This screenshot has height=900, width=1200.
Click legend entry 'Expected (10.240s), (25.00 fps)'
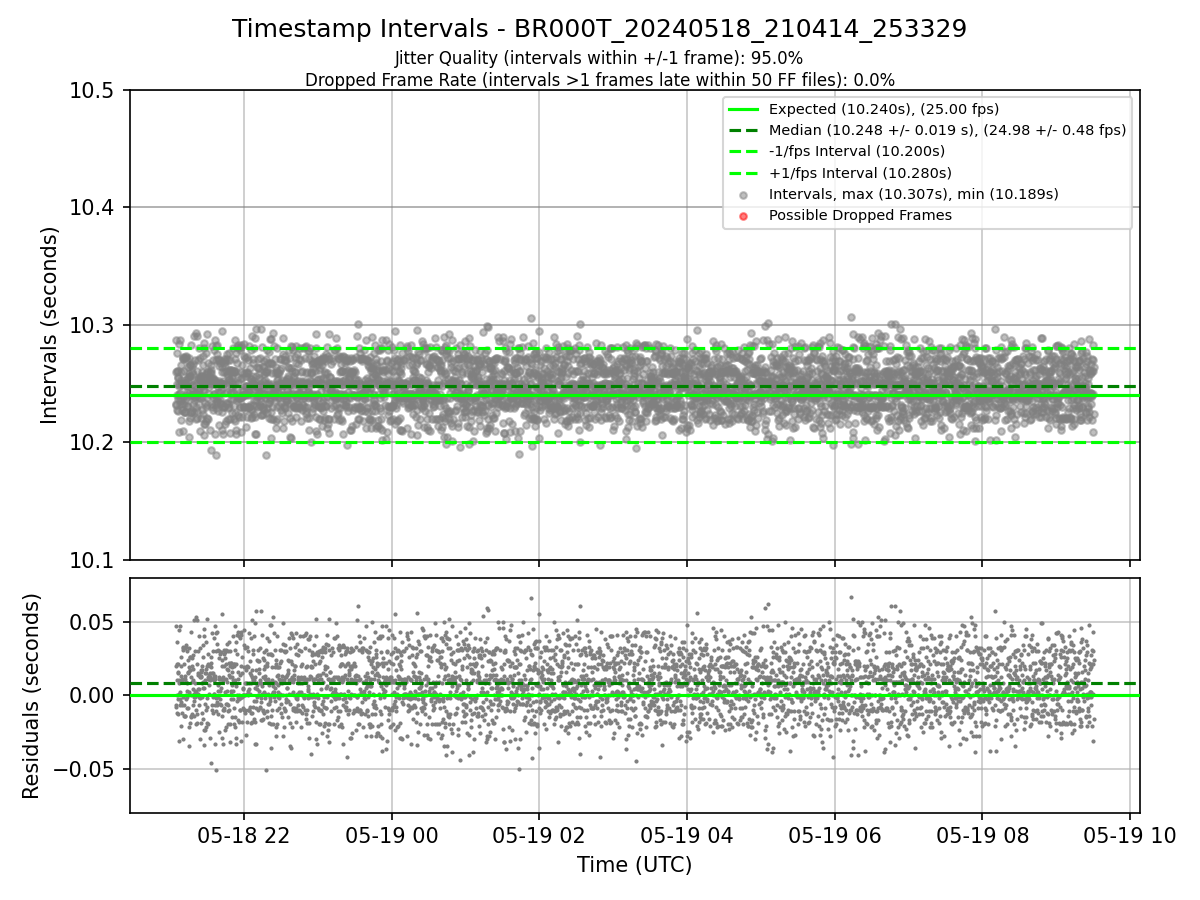(883, 109)
